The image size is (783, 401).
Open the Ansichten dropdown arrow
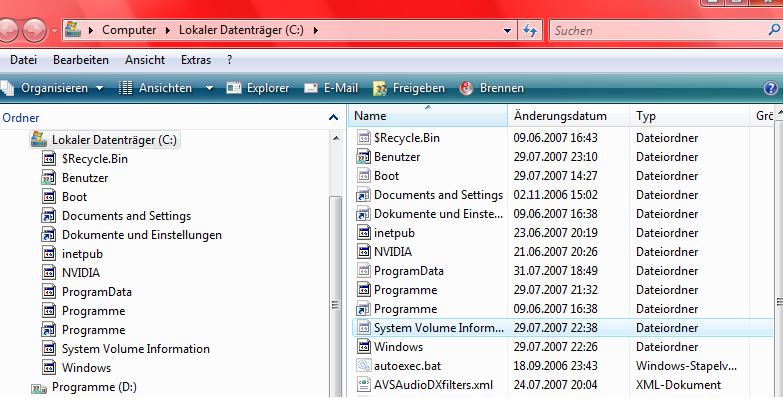[209, 88]
